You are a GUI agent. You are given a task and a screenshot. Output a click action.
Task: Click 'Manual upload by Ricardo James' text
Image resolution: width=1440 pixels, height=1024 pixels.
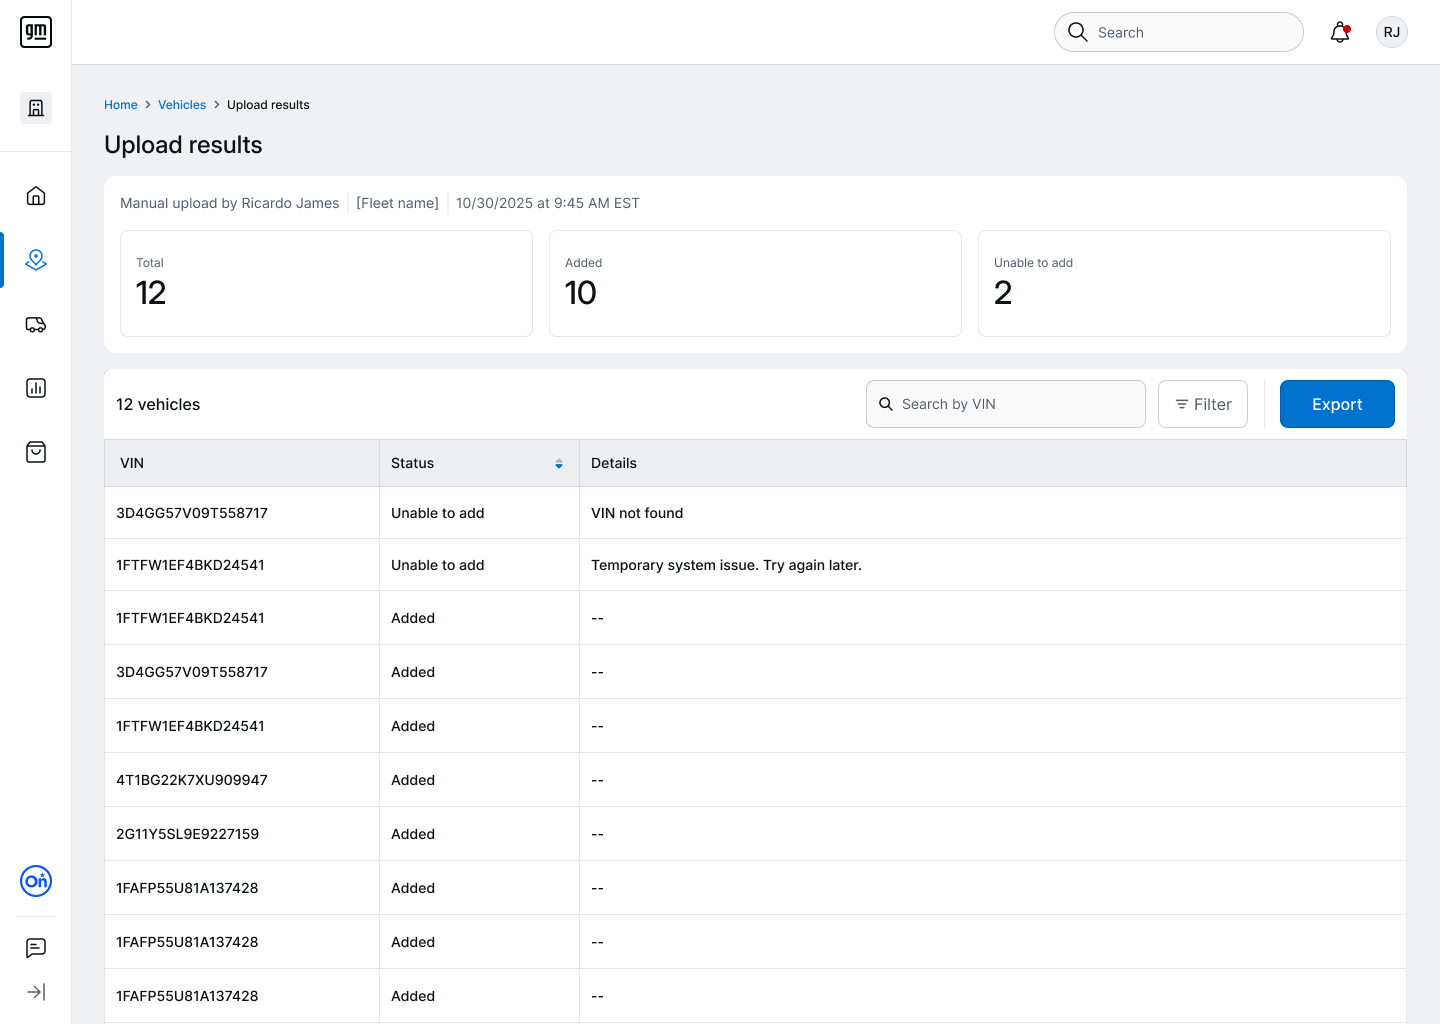(230, 203)
